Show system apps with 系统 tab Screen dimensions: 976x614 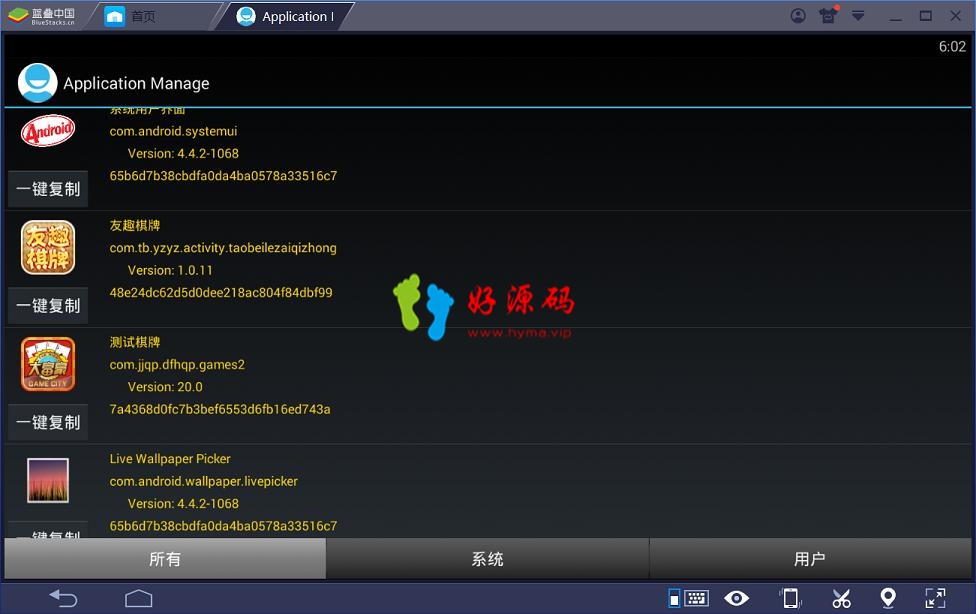[x=487, y=559]
